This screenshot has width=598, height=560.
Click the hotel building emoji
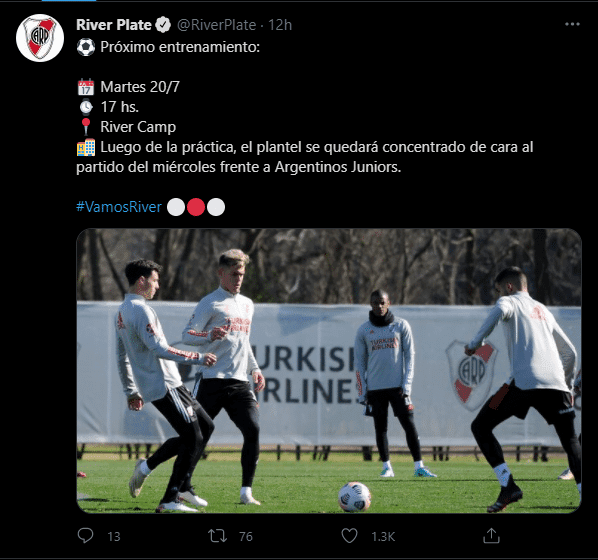(x=86, y=147)
